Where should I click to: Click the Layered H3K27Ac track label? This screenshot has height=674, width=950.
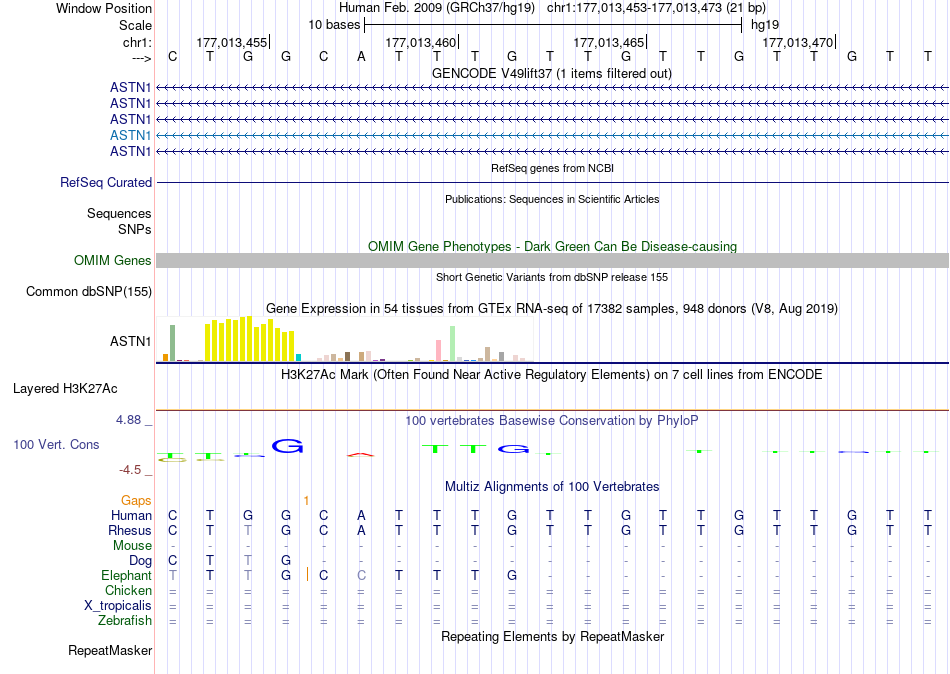(65, 389)
